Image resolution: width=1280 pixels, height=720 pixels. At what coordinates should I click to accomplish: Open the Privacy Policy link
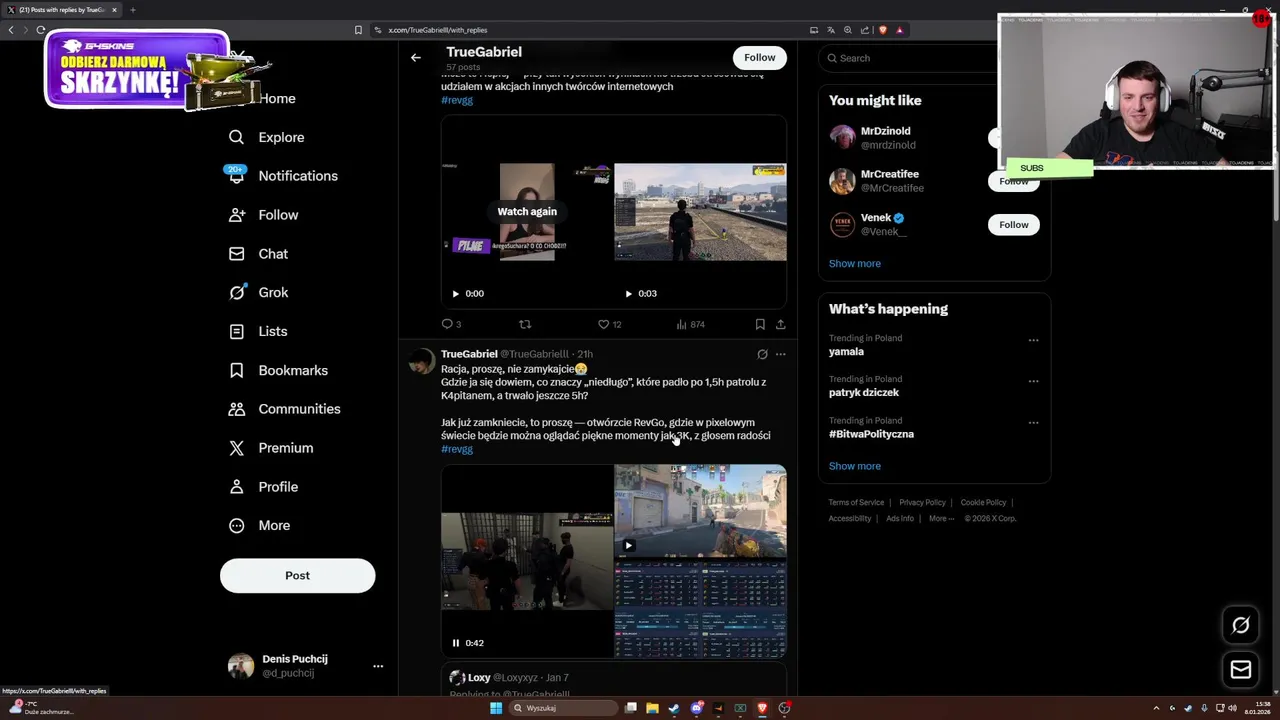click(922, 503)
